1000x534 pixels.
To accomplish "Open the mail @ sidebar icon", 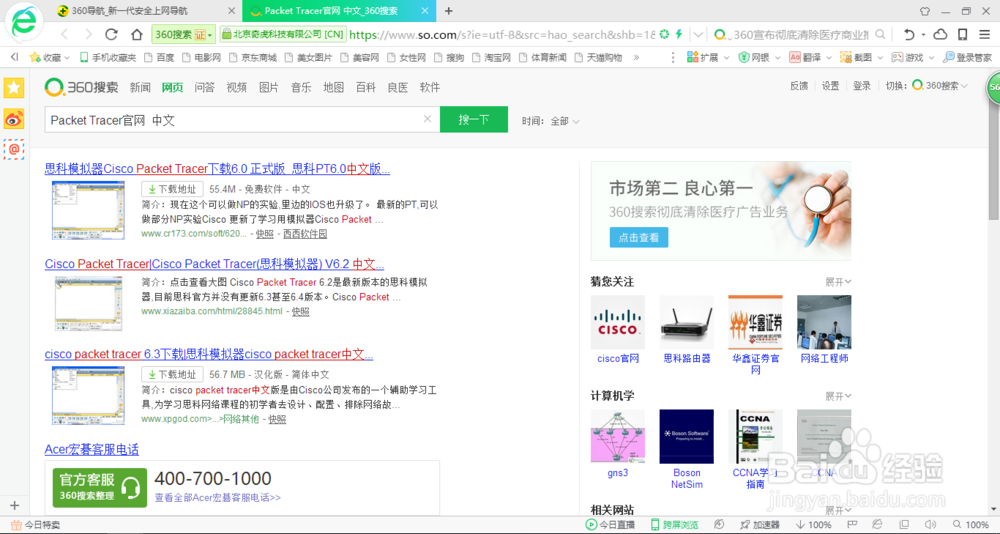I will point(13,150).
